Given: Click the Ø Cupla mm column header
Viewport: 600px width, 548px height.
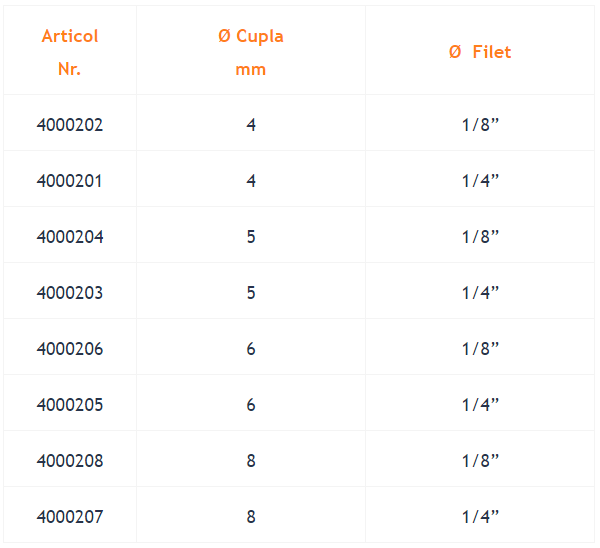Looking at the screenshot, I should pos(251,52).
